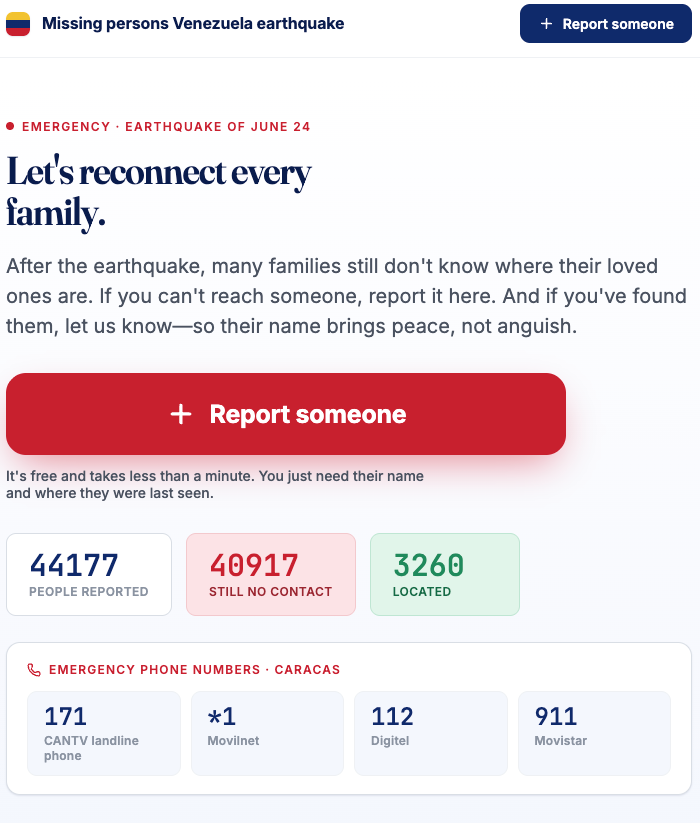The height and width of the screenshot is (823, 700).
Task: Select the 40917 Still No Contact card
Action: pyautogui.click(x=271, y=574)
